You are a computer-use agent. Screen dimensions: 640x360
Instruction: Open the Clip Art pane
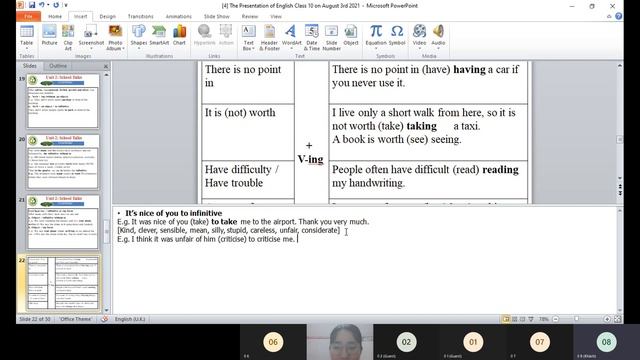pyautogui.click(x=68, y=38)
